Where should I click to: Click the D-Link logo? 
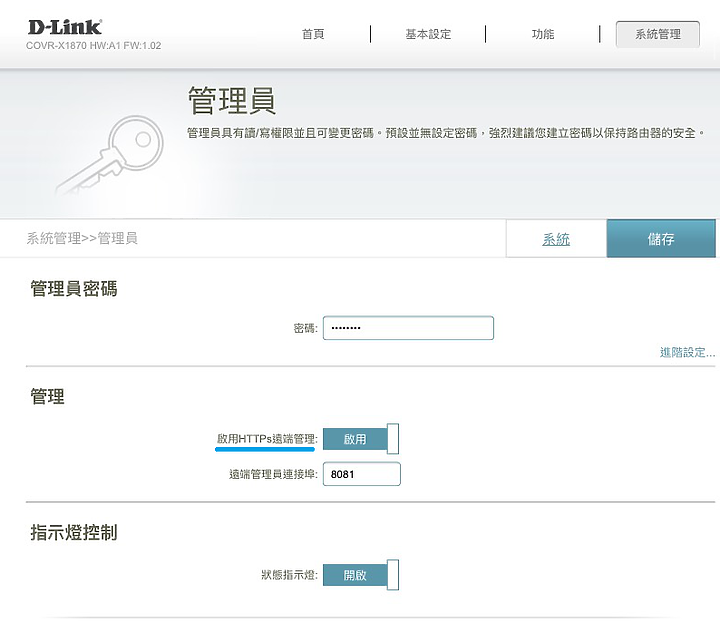pyautogui.click(x=65, y=27)
